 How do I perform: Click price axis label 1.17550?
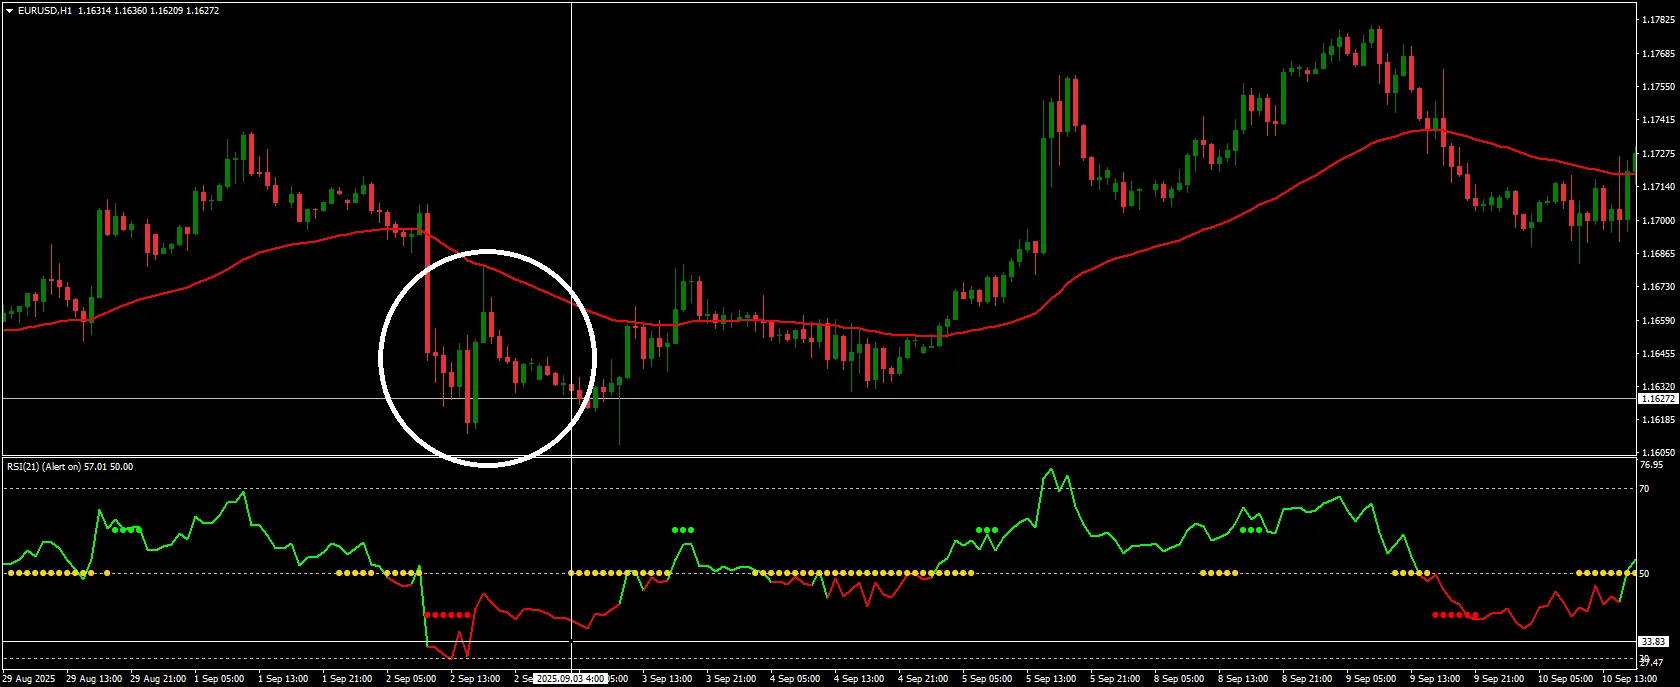1659,87
